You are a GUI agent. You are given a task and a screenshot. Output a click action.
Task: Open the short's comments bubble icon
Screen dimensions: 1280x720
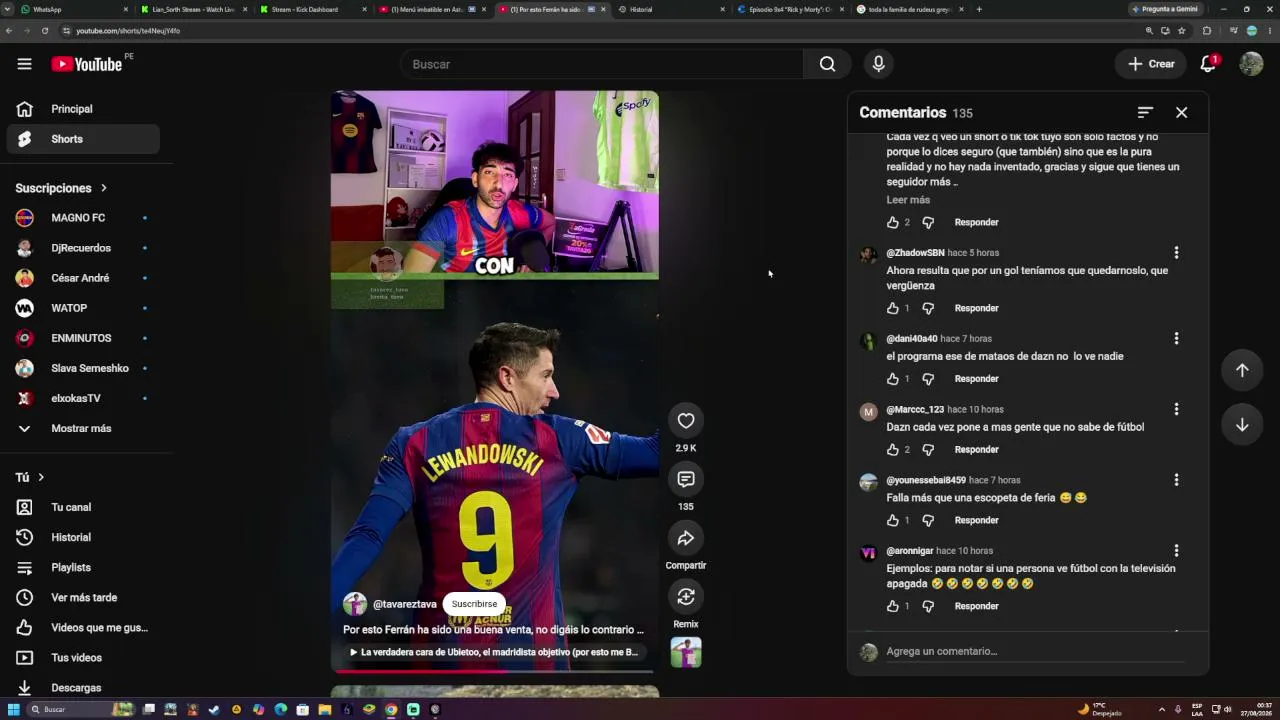click(686, 479)
